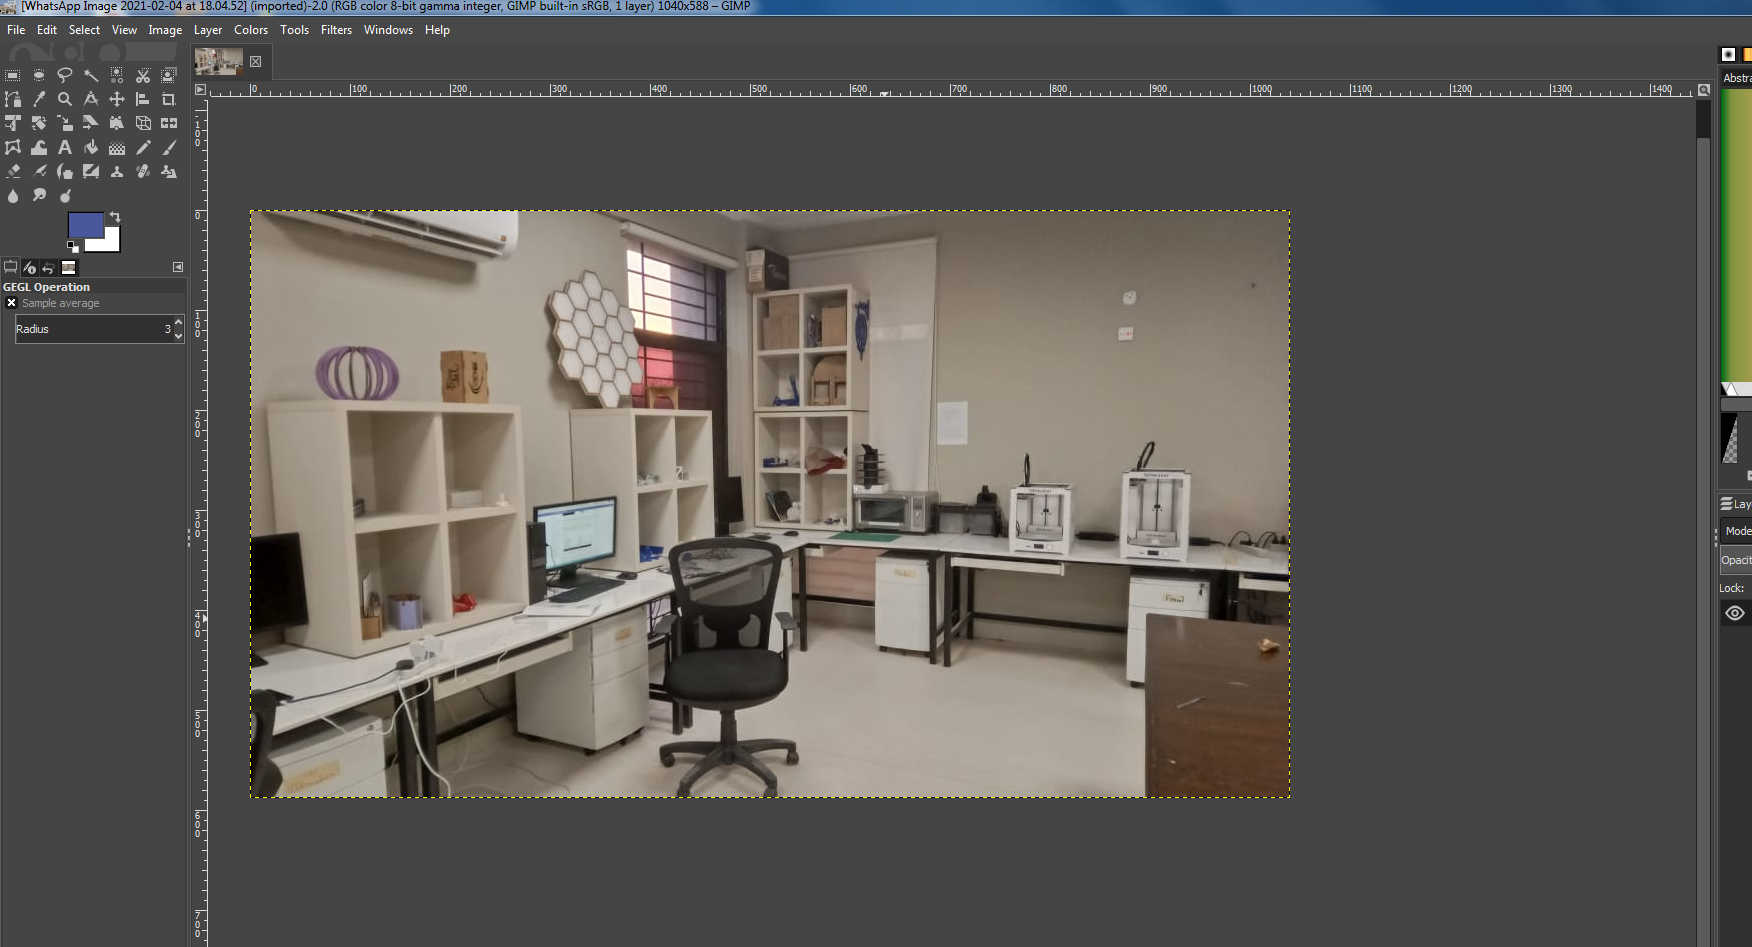Select the Ink tool

[x=65, y=171]
